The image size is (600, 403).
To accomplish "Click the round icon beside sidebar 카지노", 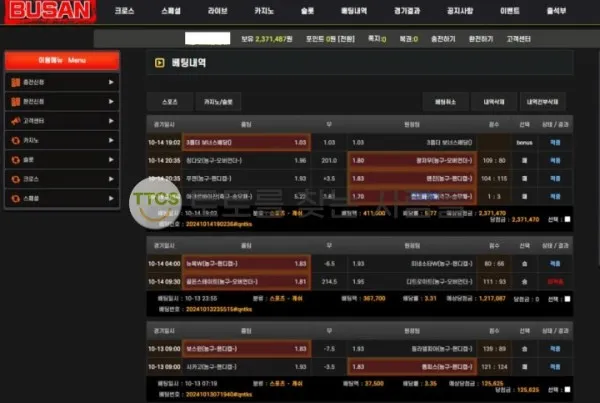I will tap(16, 140).
